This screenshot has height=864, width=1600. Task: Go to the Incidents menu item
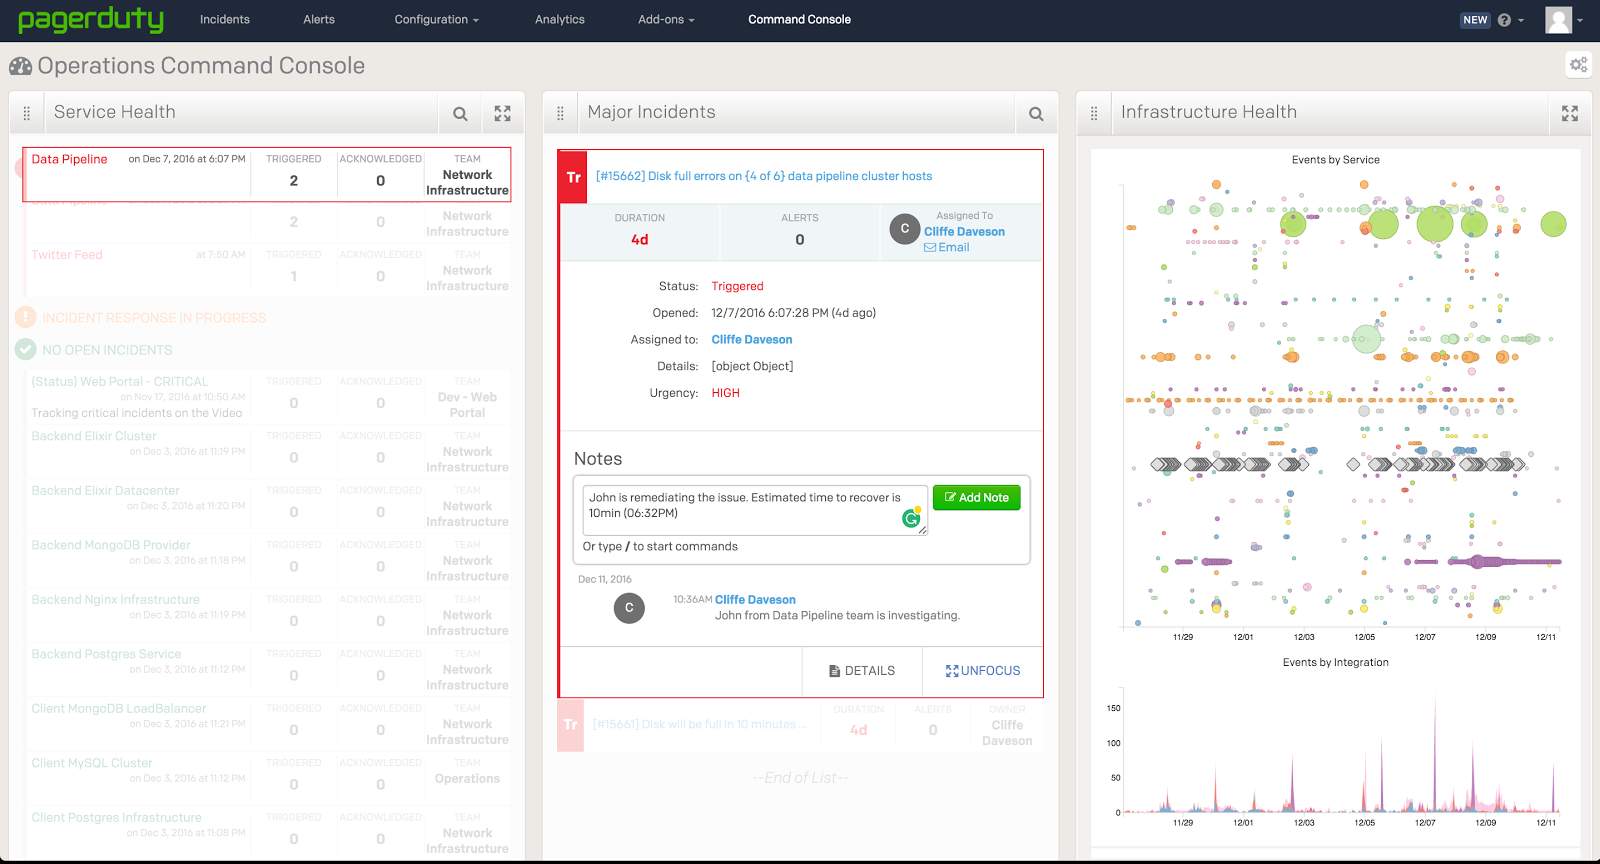click(225, 19)
